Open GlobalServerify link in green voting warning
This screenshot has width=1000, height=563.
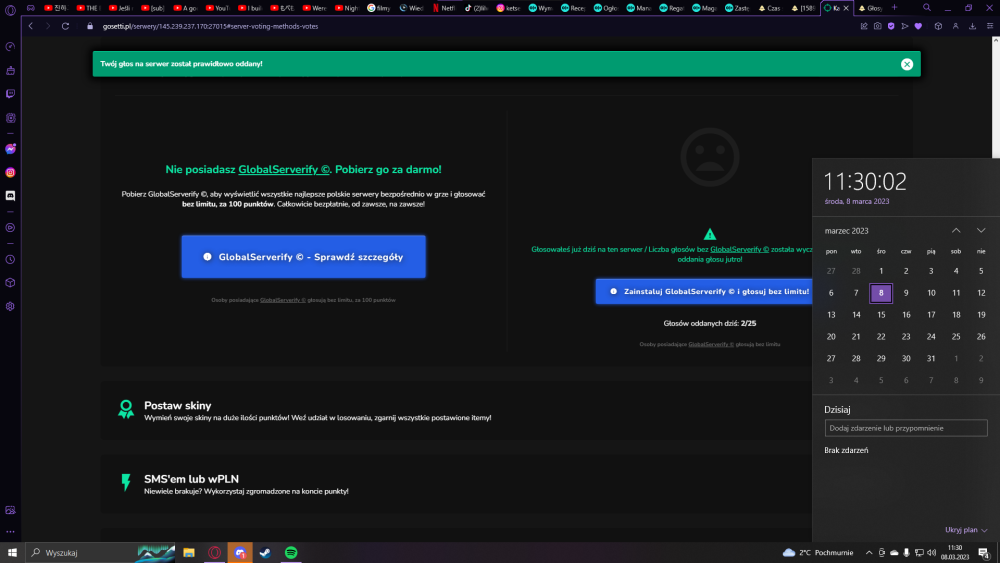click(x=740, y=249)
